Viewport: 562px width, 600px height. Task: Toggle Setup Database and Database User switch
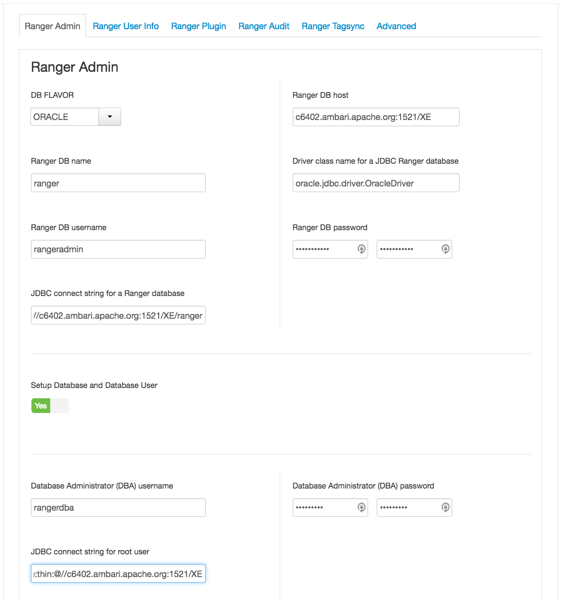(x=50, y=406)
